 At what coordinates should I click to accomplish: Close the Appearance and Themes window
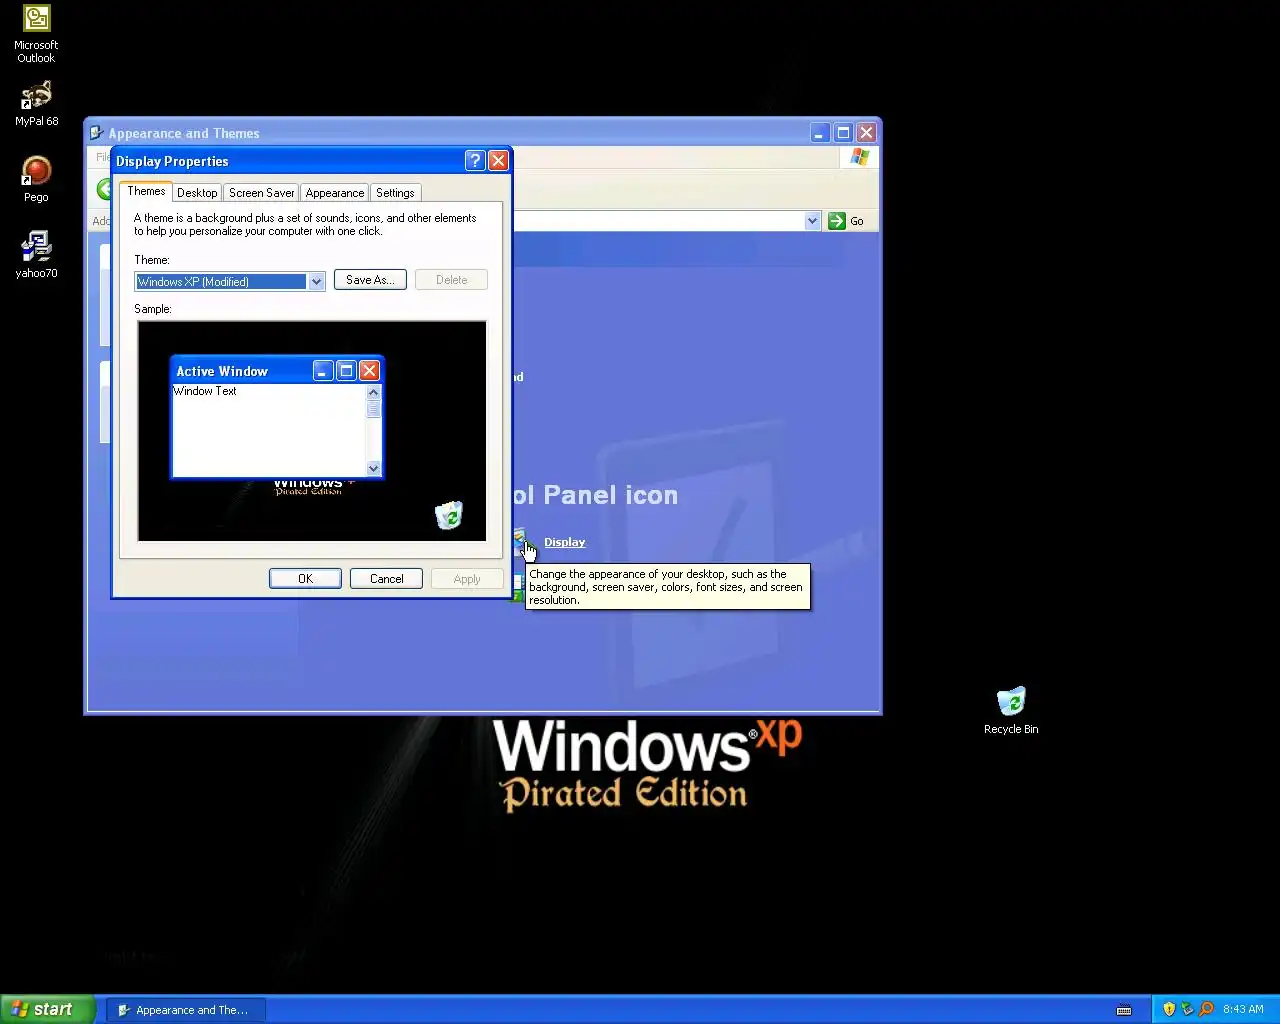pos(866,132)
